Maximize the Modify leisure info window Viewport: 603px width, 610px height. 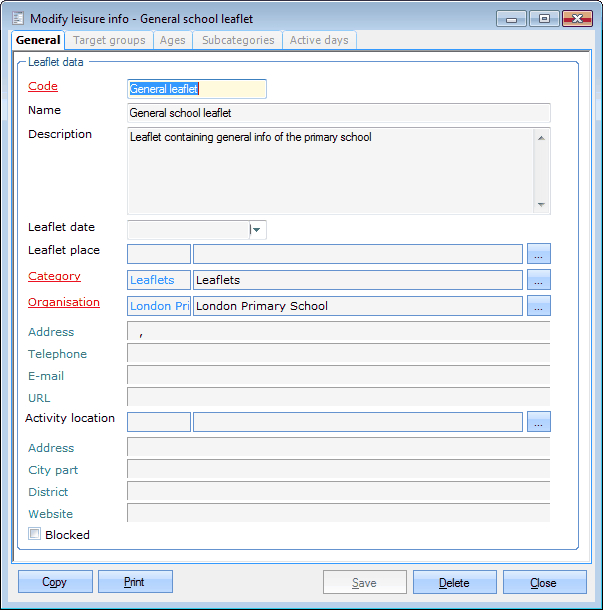tap(544, 19)
